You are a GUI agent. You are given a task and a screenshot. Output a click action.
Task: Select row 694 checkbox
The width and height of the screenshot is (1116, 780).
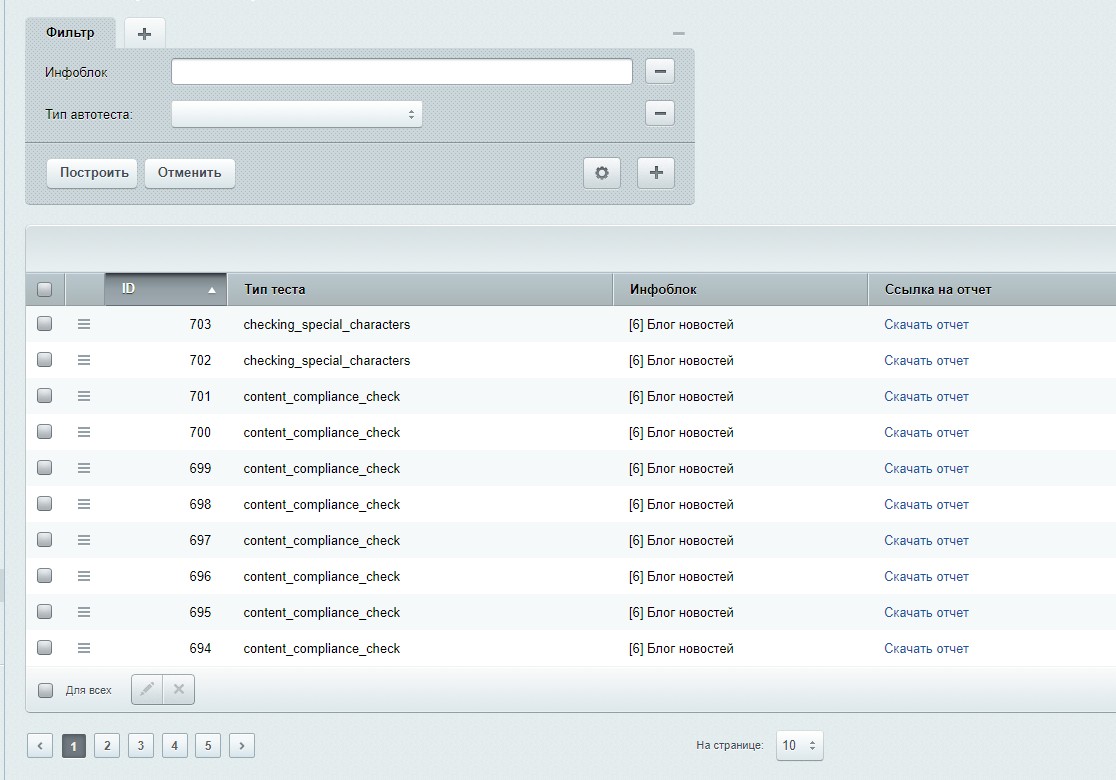(45, 648)
